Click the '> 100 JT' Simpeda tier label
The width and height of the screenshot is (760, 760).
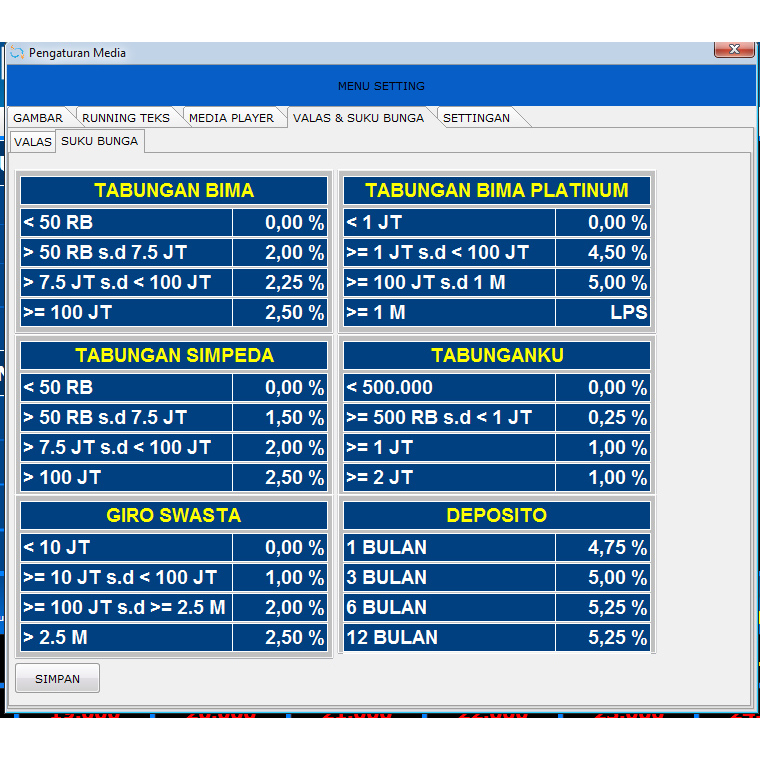126,477
